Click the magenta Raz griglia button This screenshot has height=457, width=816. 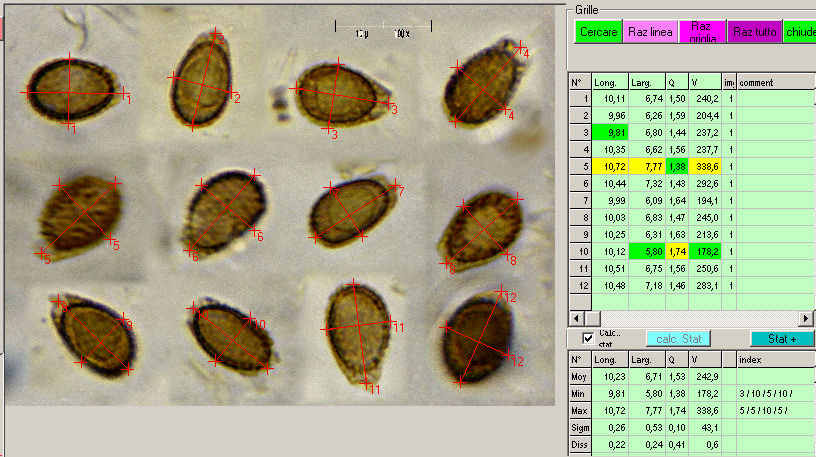pos(701,32)
